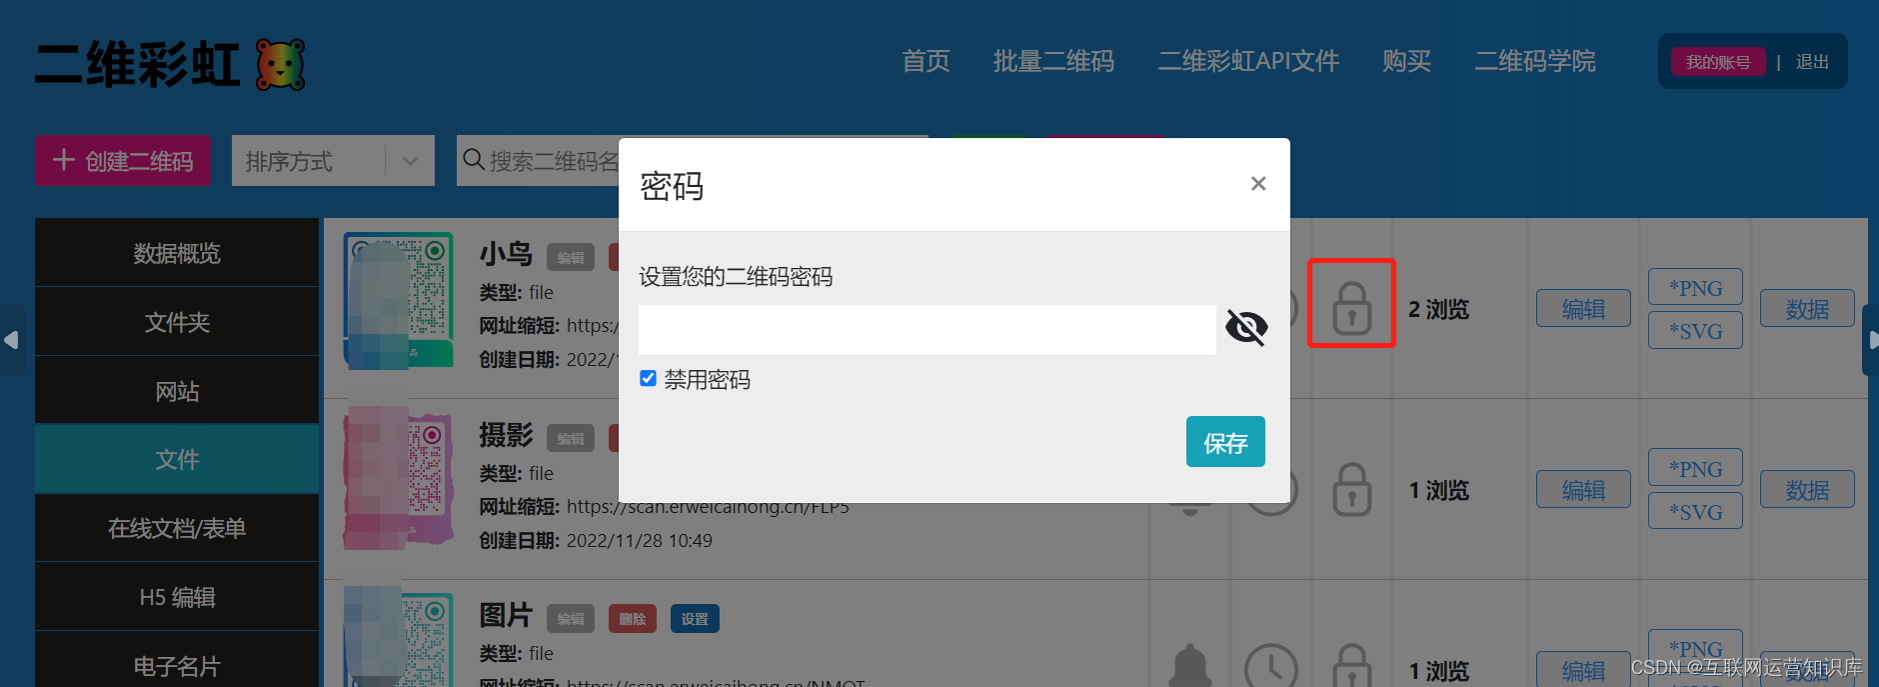Image resolution: width=1879 pixels, height=687 pixels.
Task: Click 编辑 button in 摄影 row
Action: pyautogui.click(x=1583, y=490)
